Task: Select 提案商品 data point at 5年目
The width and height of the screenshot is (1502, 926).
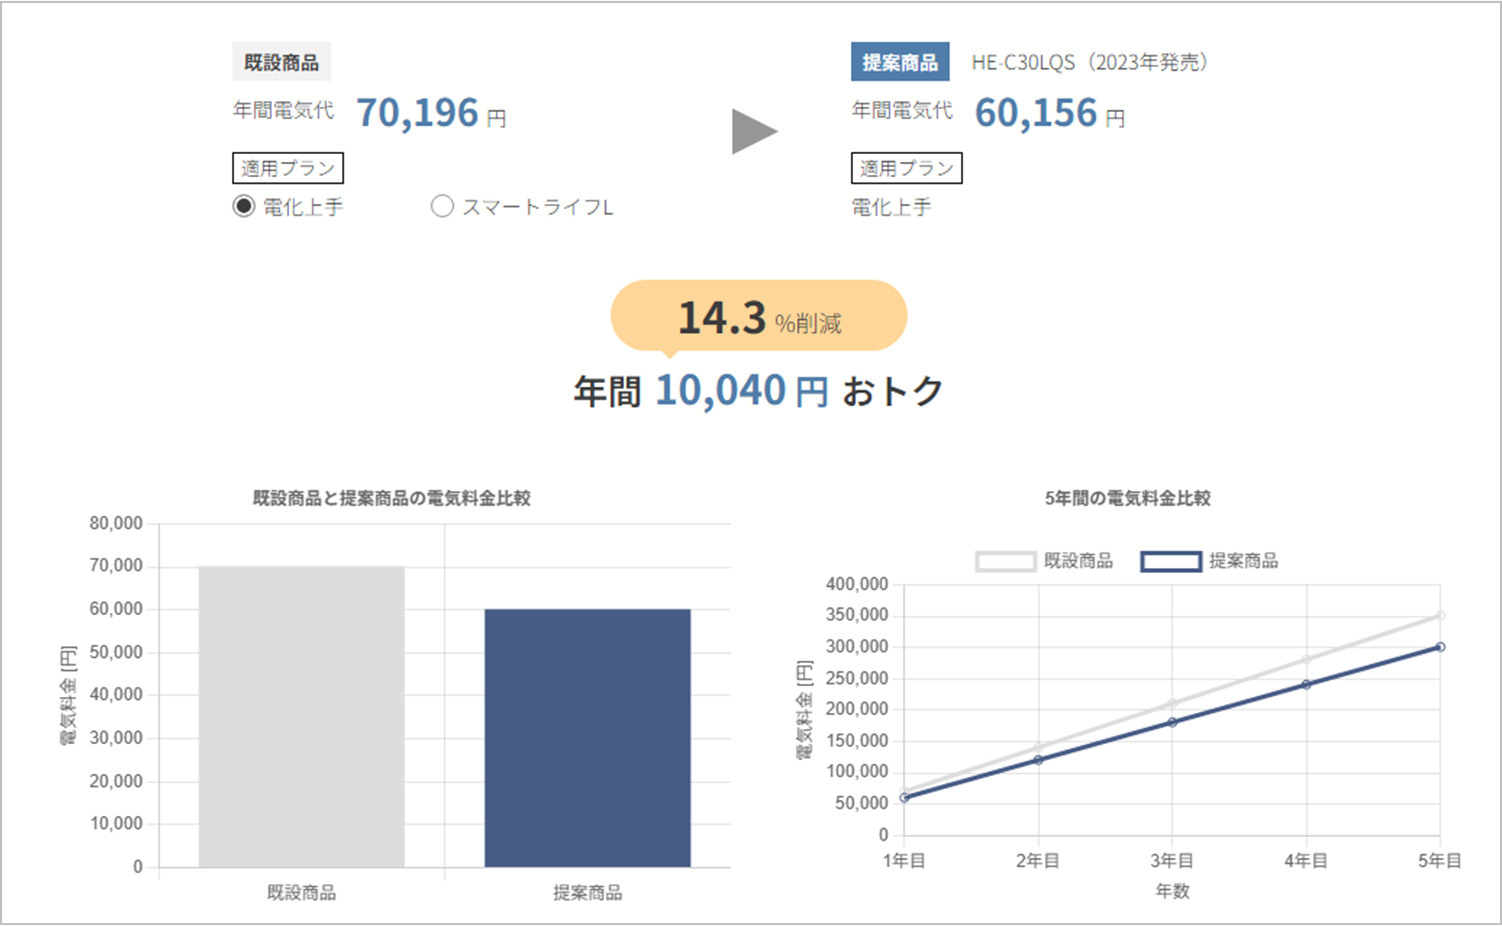Action: [x=1440, y=647]
